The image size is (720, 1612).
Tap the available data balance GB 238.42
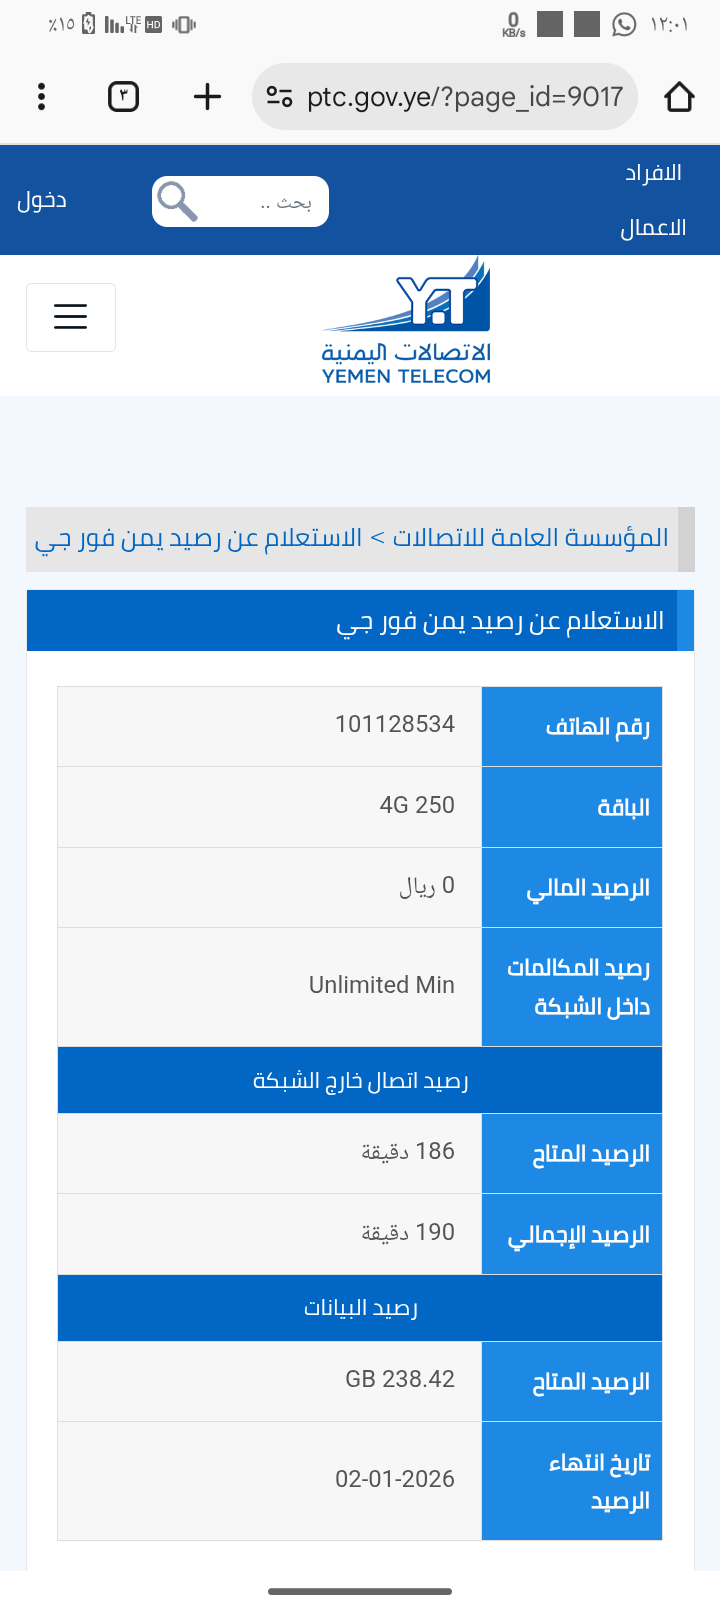pyautogui.click(x=400, y=1379)
